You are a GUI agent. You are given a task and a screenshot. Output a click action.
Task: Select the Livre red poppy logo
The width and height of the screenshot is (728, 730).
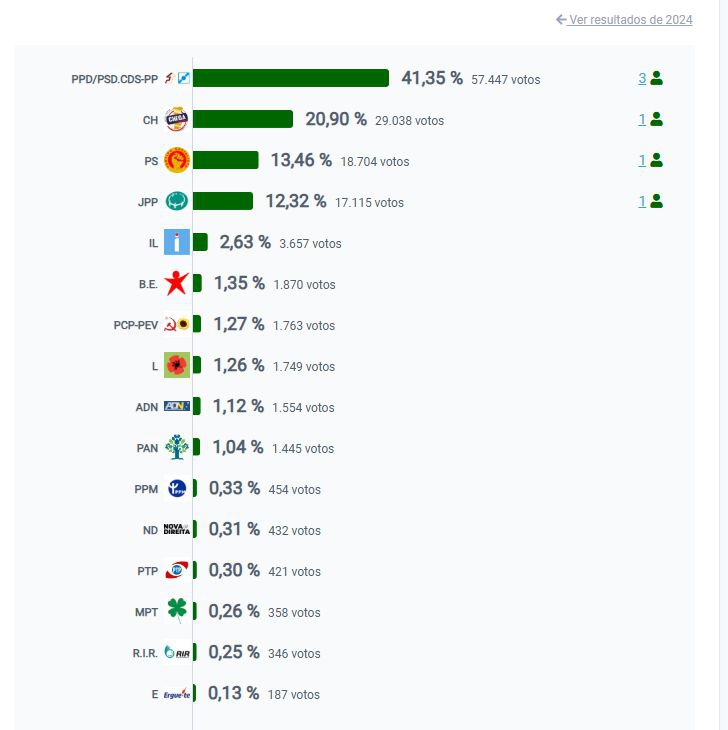(177, 366)
